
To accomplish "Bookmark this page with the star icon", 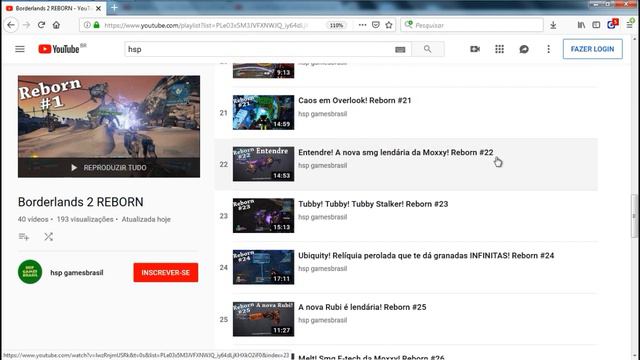I will pos(389,25).
